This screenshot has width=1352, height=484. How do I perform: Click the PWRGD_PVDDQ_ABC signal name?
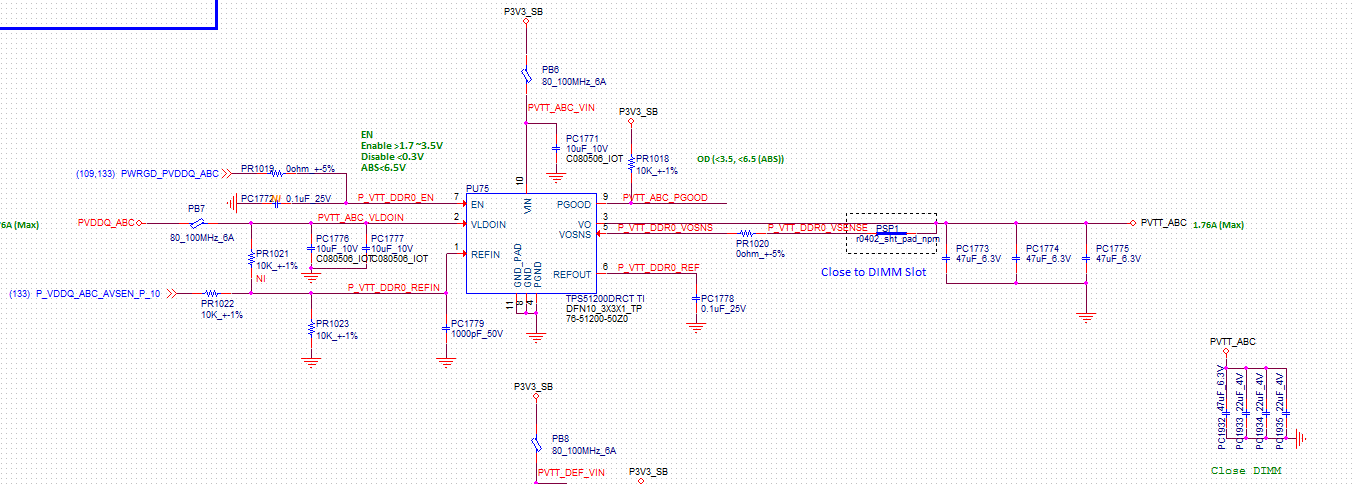point(170,173)
